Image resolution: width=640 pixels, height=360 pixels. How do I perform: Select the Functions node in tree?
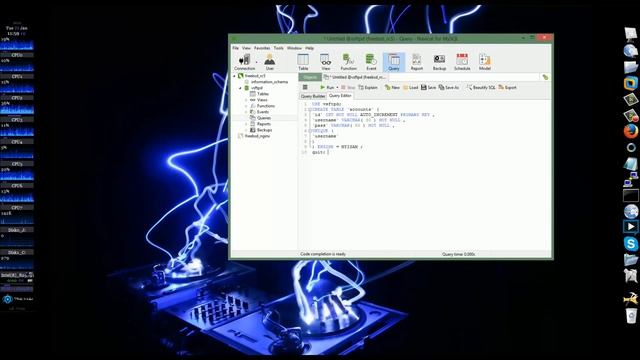click(266, 106)
